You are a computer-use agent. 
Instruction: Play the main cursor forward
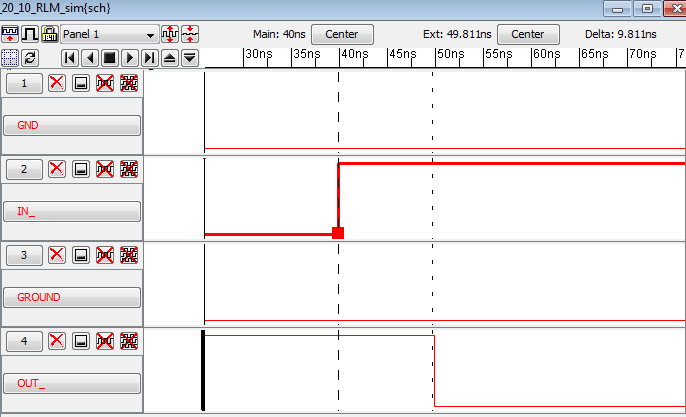click(130, 58)
